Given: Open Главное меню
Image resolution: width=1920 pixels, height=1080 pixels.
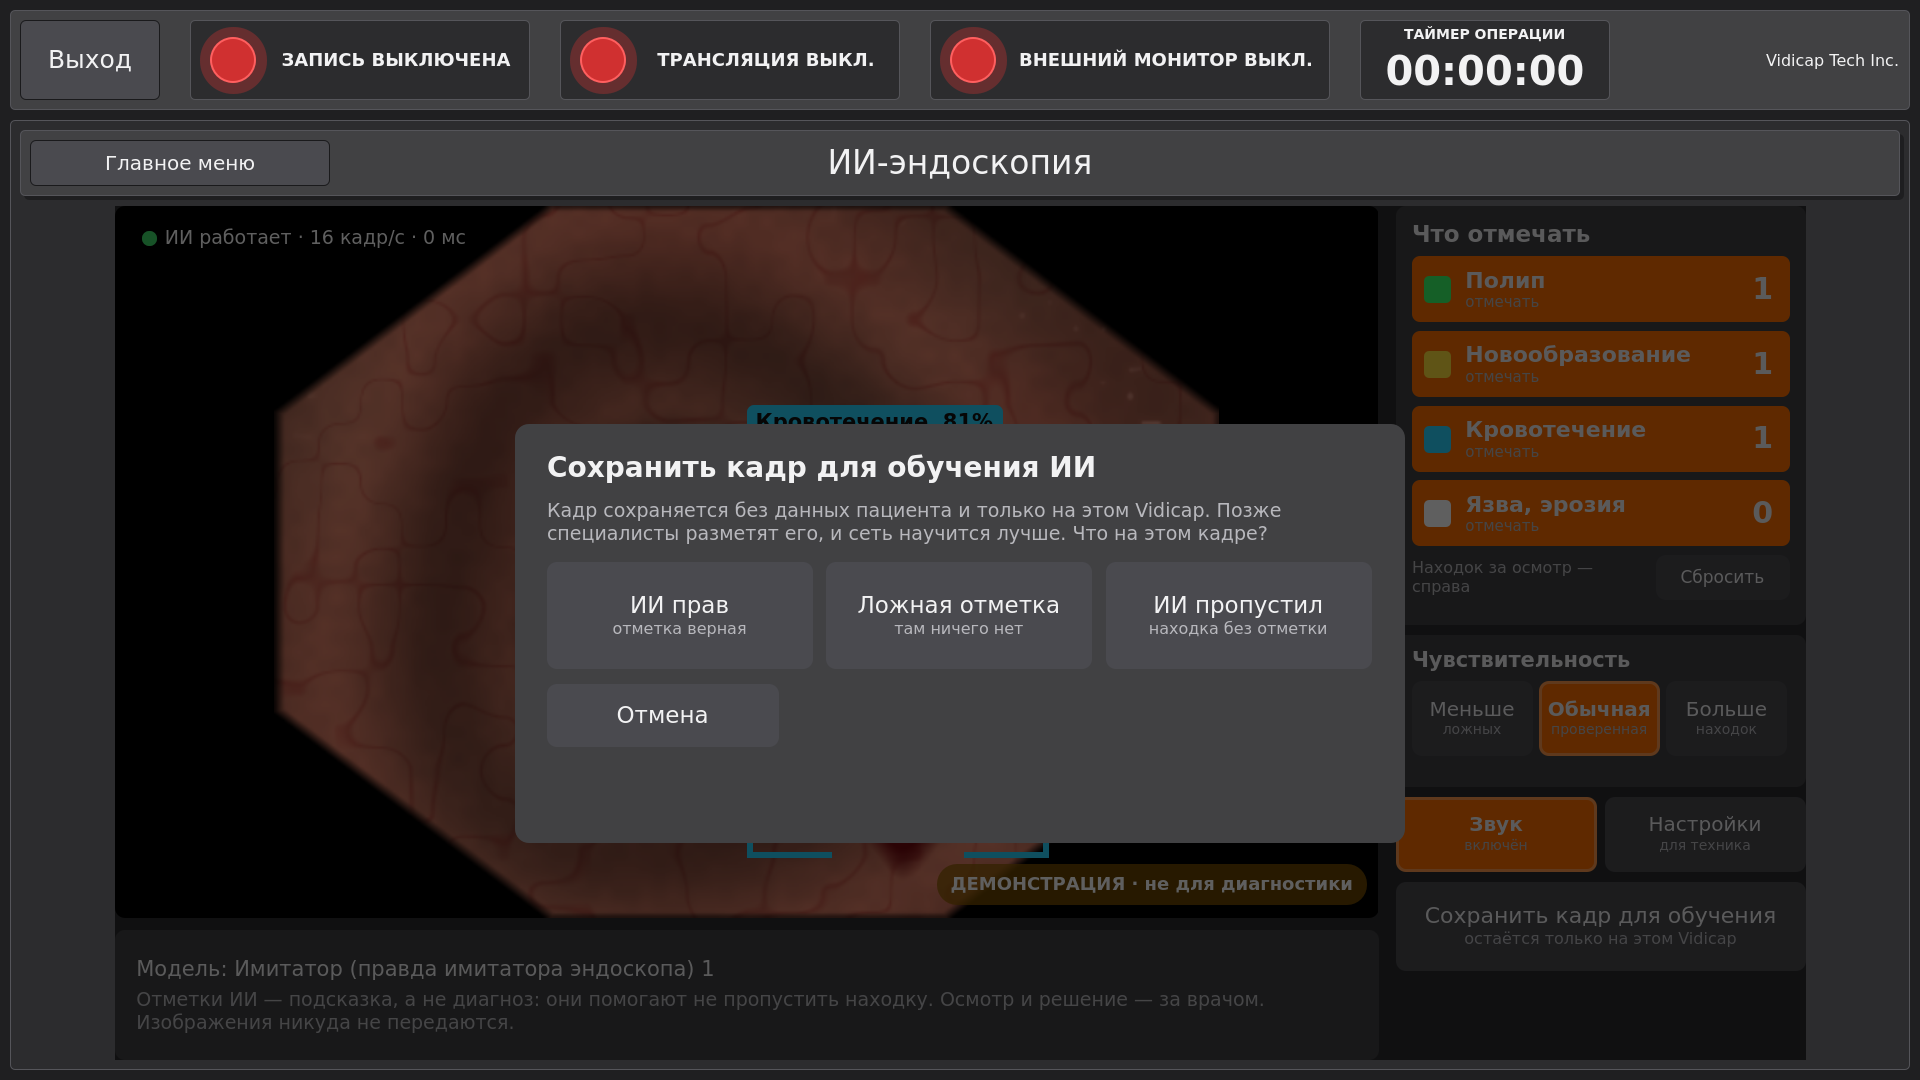Looking at the screenshot, I should (x=180, y=163).
